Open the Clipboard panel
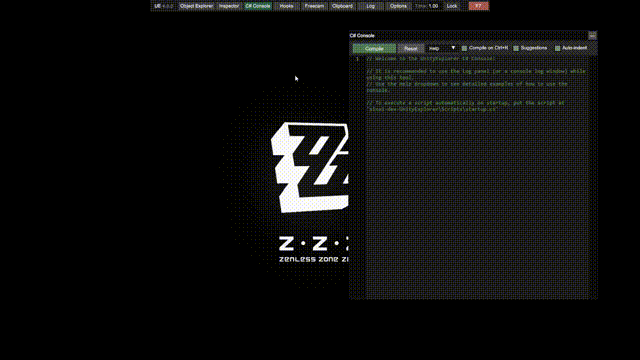 coord(342,6)
